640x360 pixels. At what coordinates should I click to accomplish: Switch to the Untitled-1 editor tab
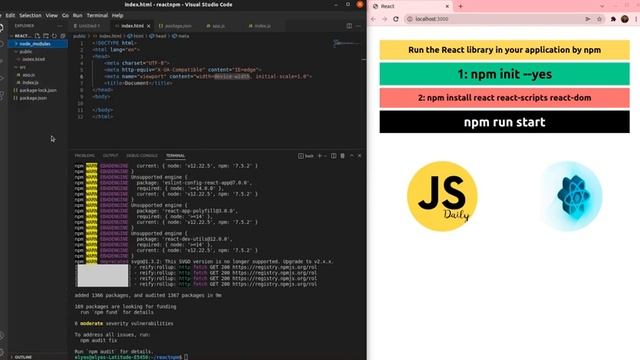click(x=89, y=26)
